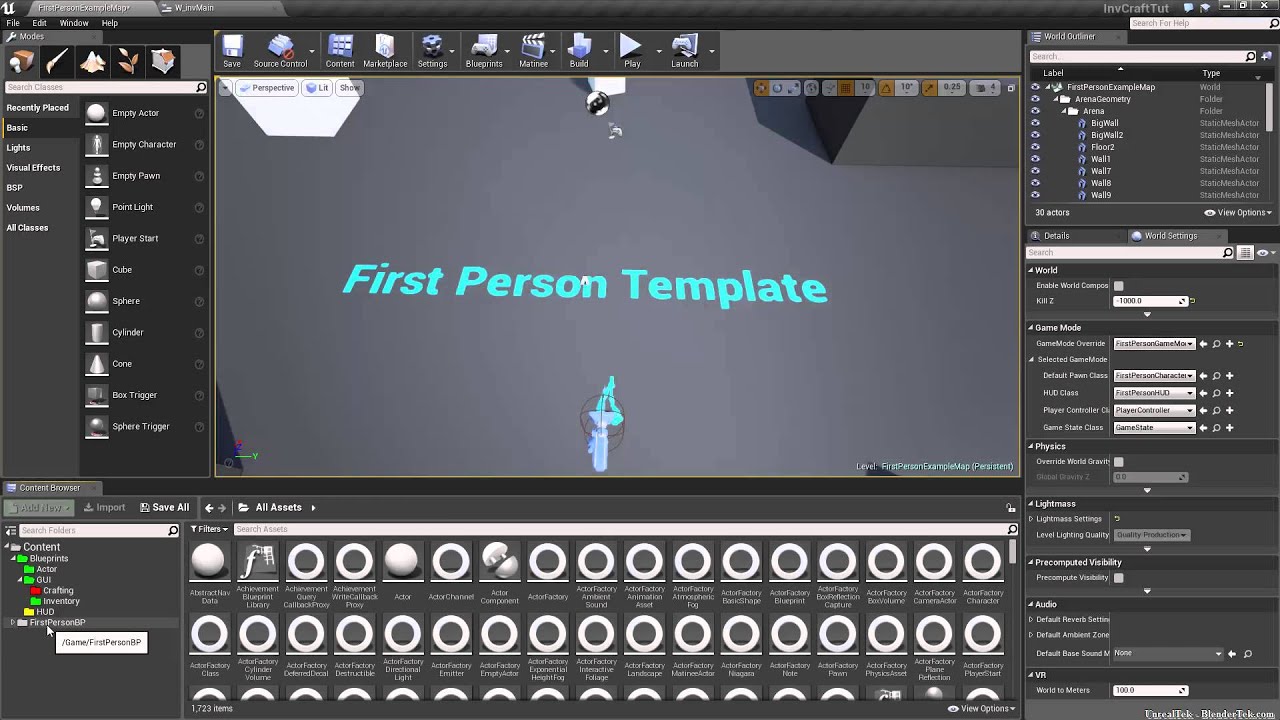The image size is (1280, 720).
Task: Select Cube in the Basic class list
Action: pyautogui.click(x=145, y=270)
